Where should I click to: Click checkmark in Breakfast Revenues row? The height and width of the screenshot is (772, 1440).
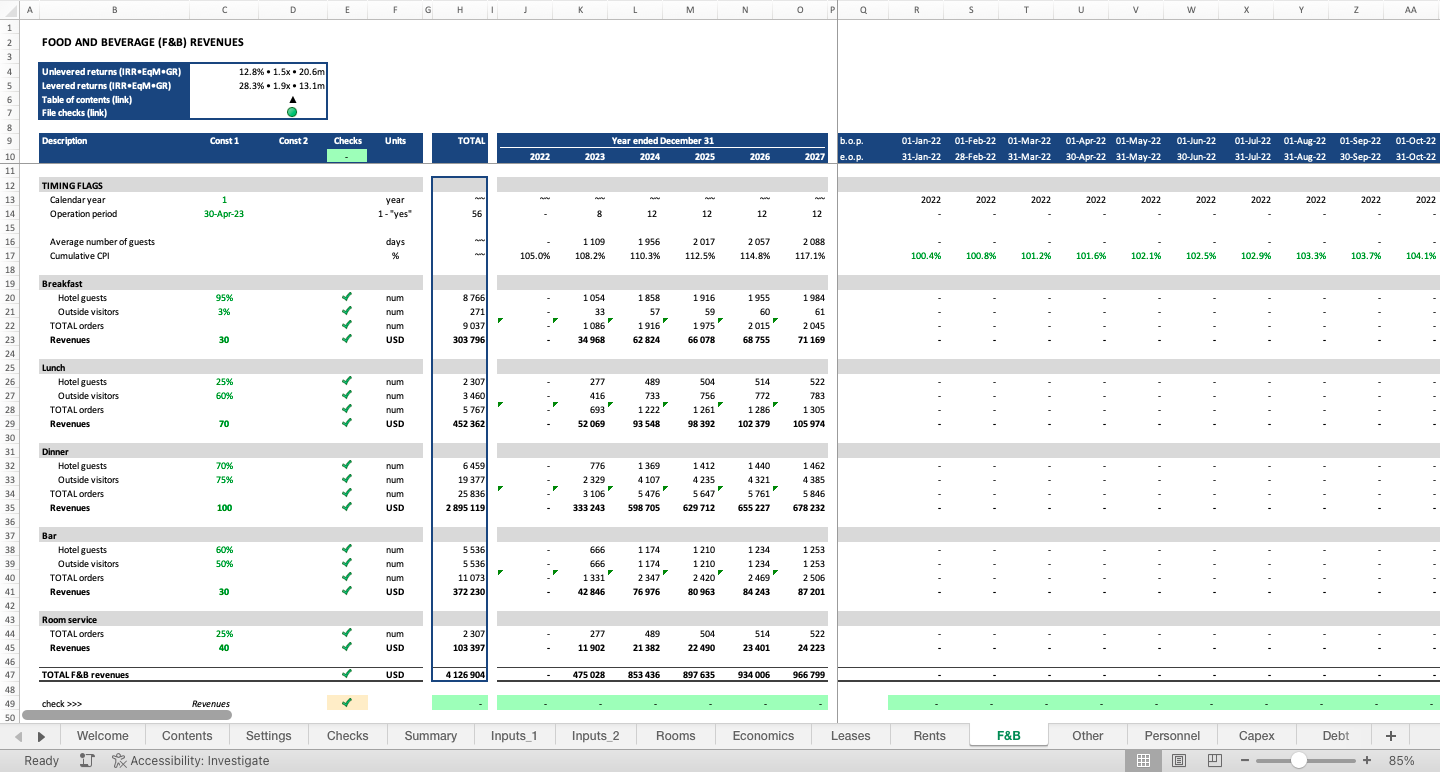coord(346,339)
